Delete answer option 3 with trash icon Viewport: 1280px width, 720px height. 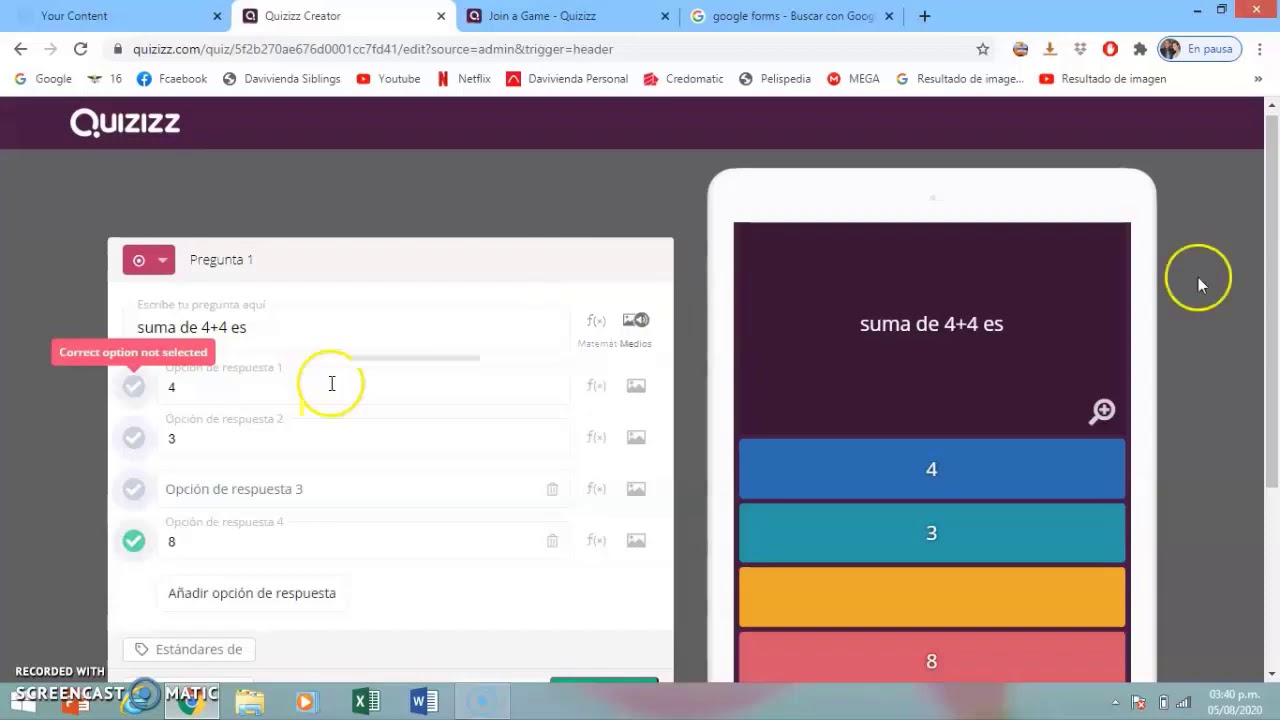552,489
